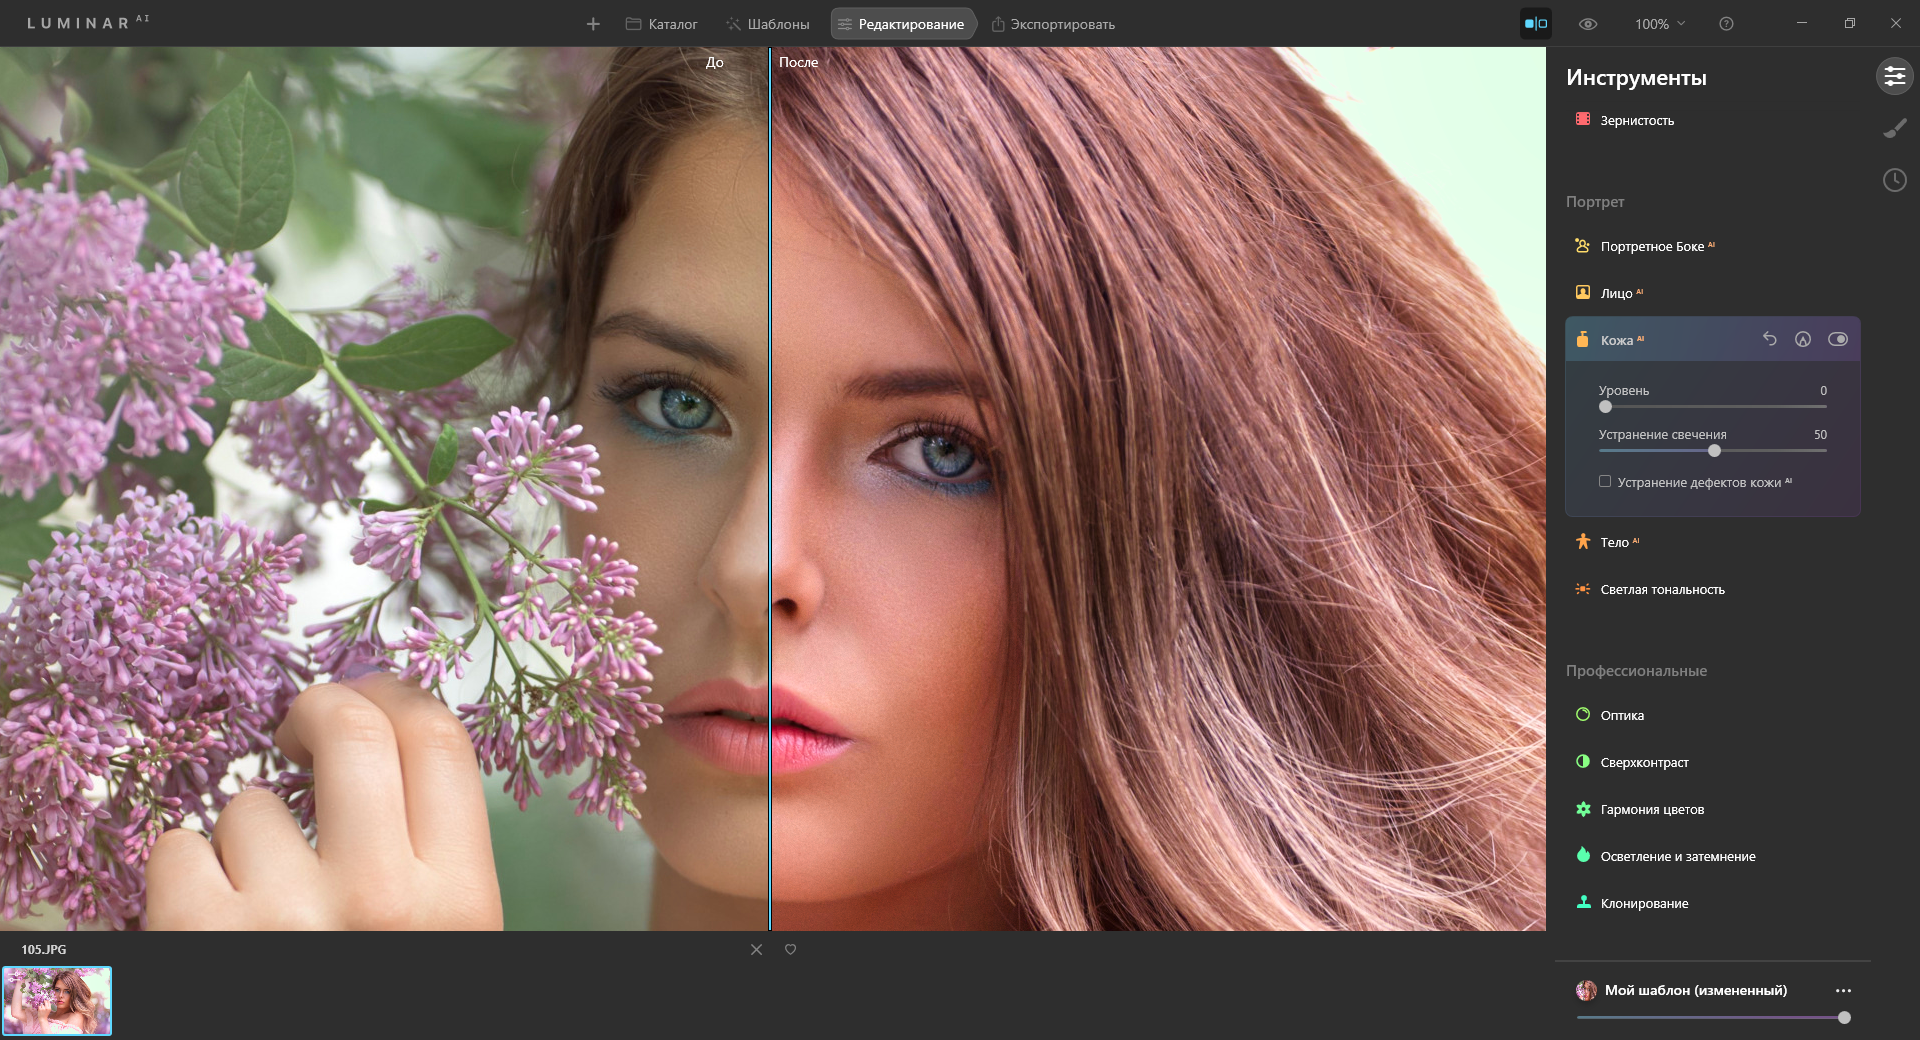Click the Инструменты panel title
1920x1040 pixels.
click(1636, 77)
